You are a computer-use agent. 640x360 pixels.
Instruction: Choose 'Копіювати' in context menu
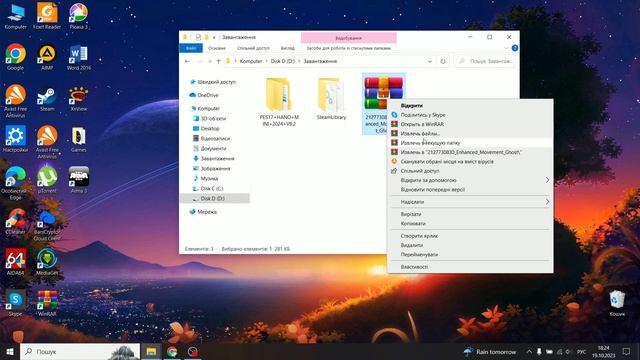click(470, 223)
